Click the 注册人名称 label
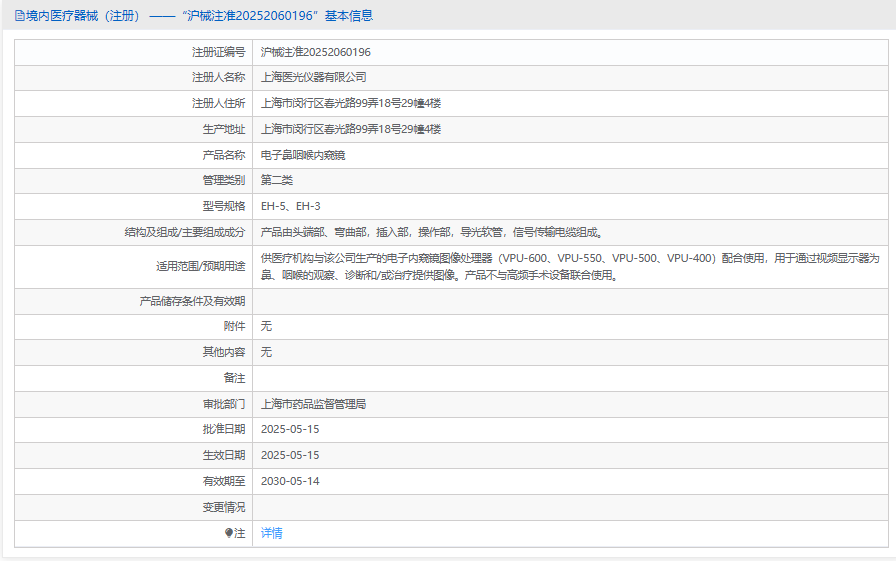This screenshot has height=561, width=896. [218, 77]
